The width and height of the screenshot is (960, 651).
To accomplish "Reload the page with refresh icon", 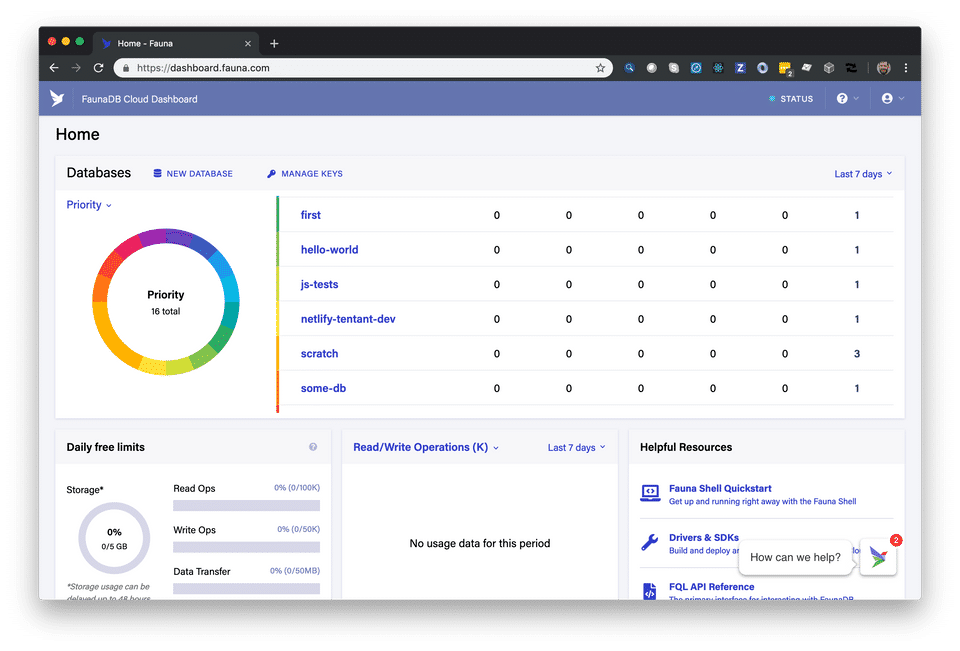I will 98,68.
